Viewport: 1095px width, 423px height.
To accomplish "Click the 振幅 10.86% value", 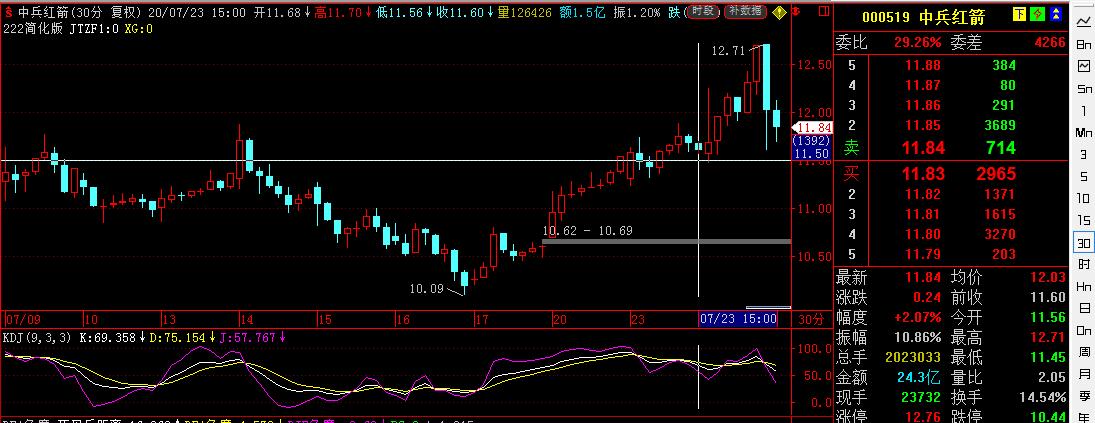I will (x=918, y=339).
